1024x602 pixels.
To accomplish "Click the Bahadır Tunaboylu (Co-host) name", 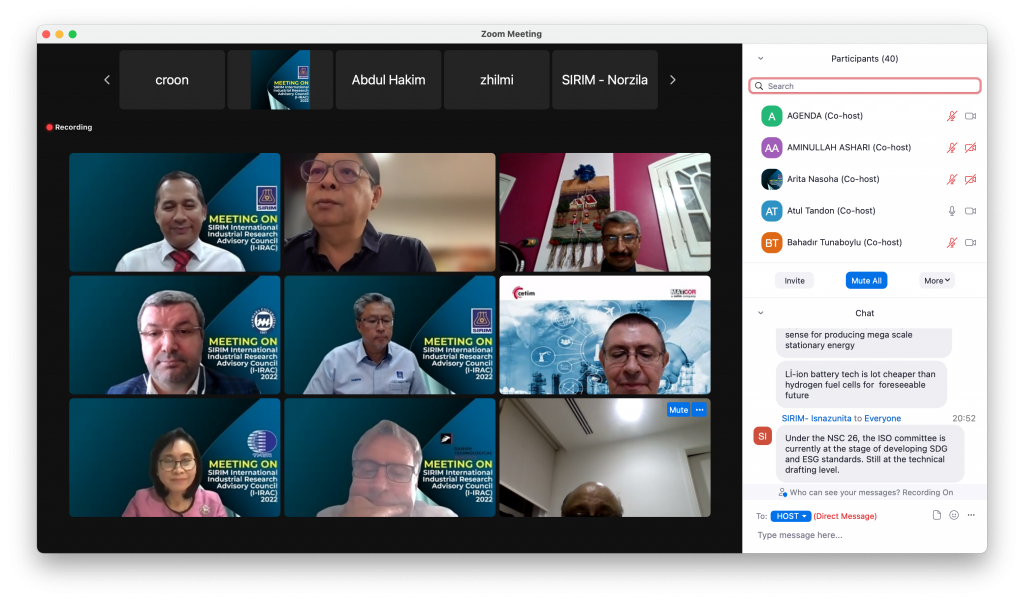I will [844, 242].
